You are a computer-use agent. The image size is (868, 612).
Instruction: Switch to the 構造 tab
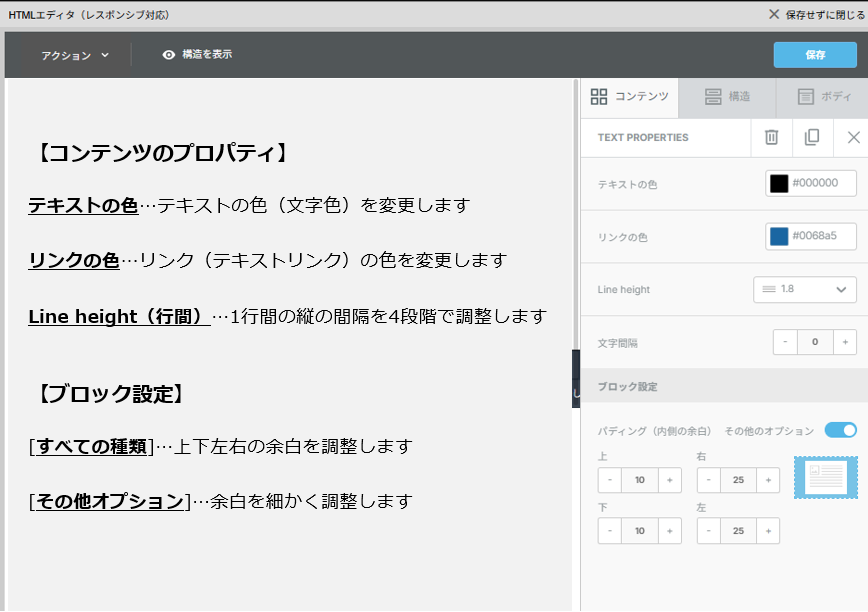[727, 97]
